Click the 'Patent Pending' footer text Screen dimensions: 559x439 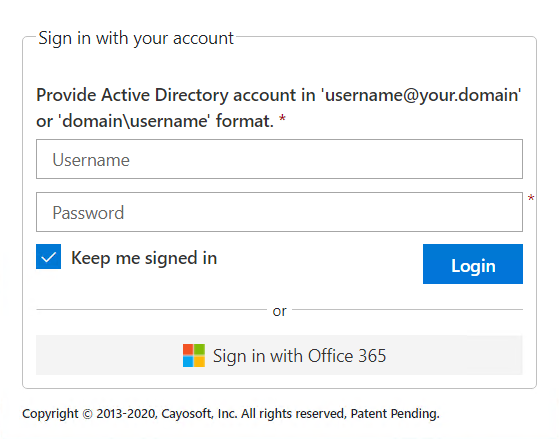tap(395, 414)
